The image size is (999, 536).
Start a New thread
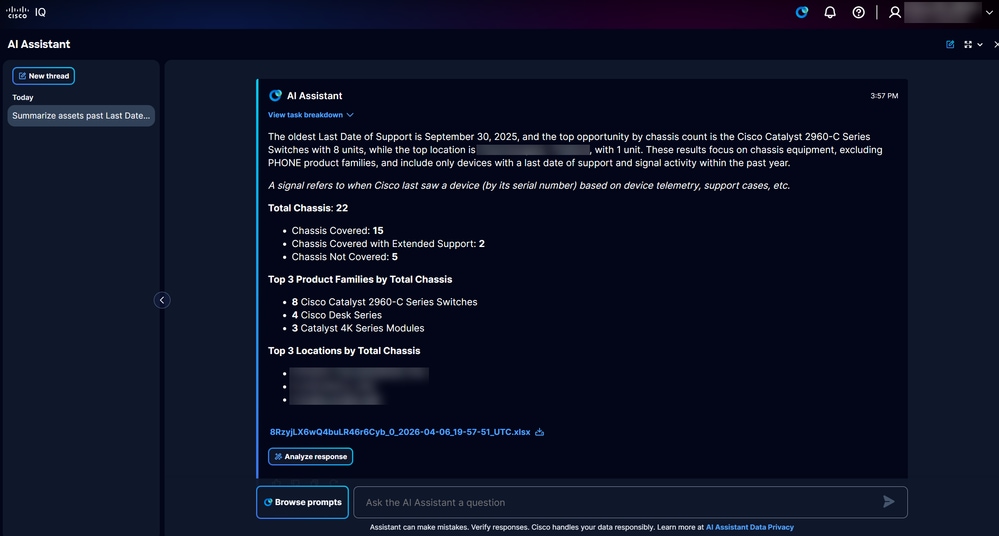pos(43,76)
